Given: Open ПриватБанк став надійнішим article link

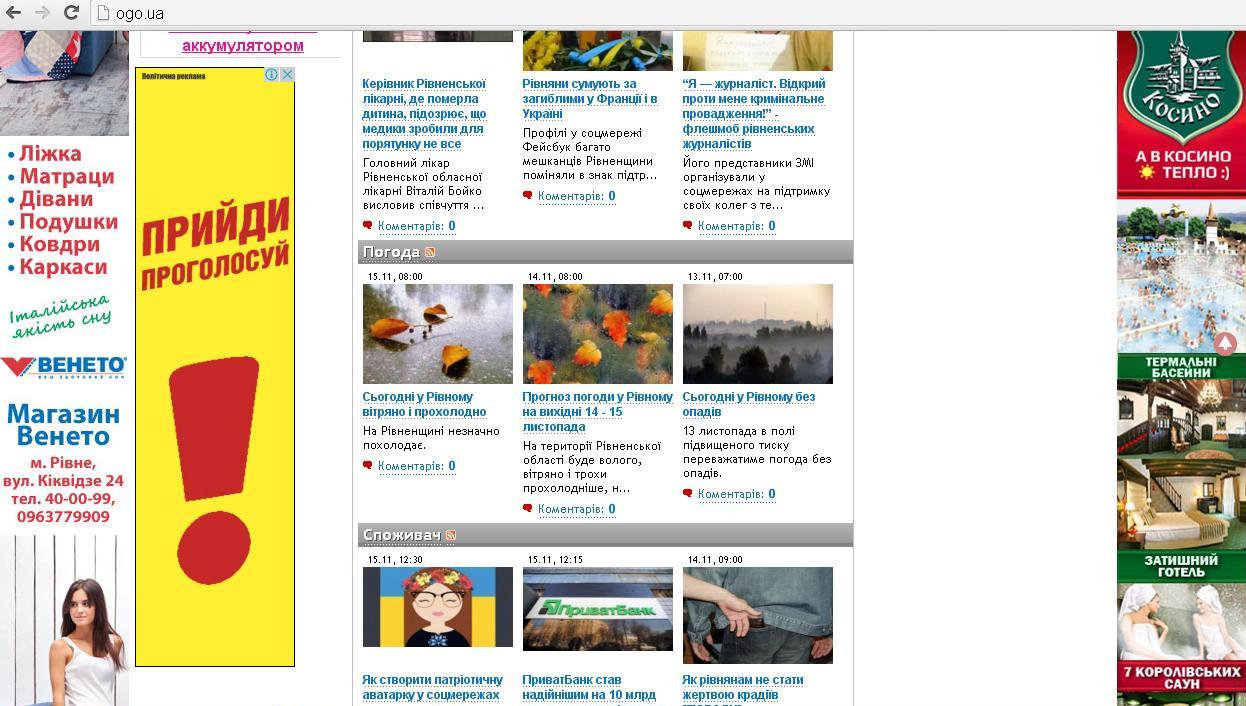Looking at the screenshot, I should pos(588,687).
